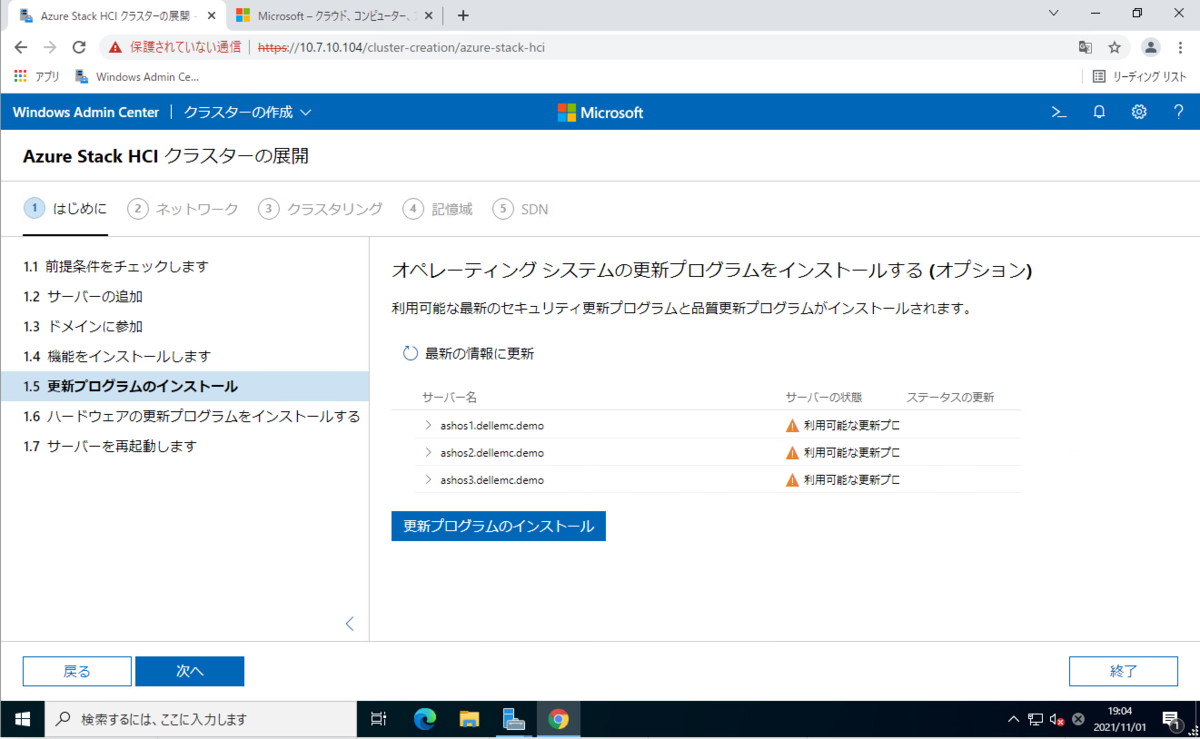
Task: Open Task View on the taskbar
Action: click(x=378, y=719)
